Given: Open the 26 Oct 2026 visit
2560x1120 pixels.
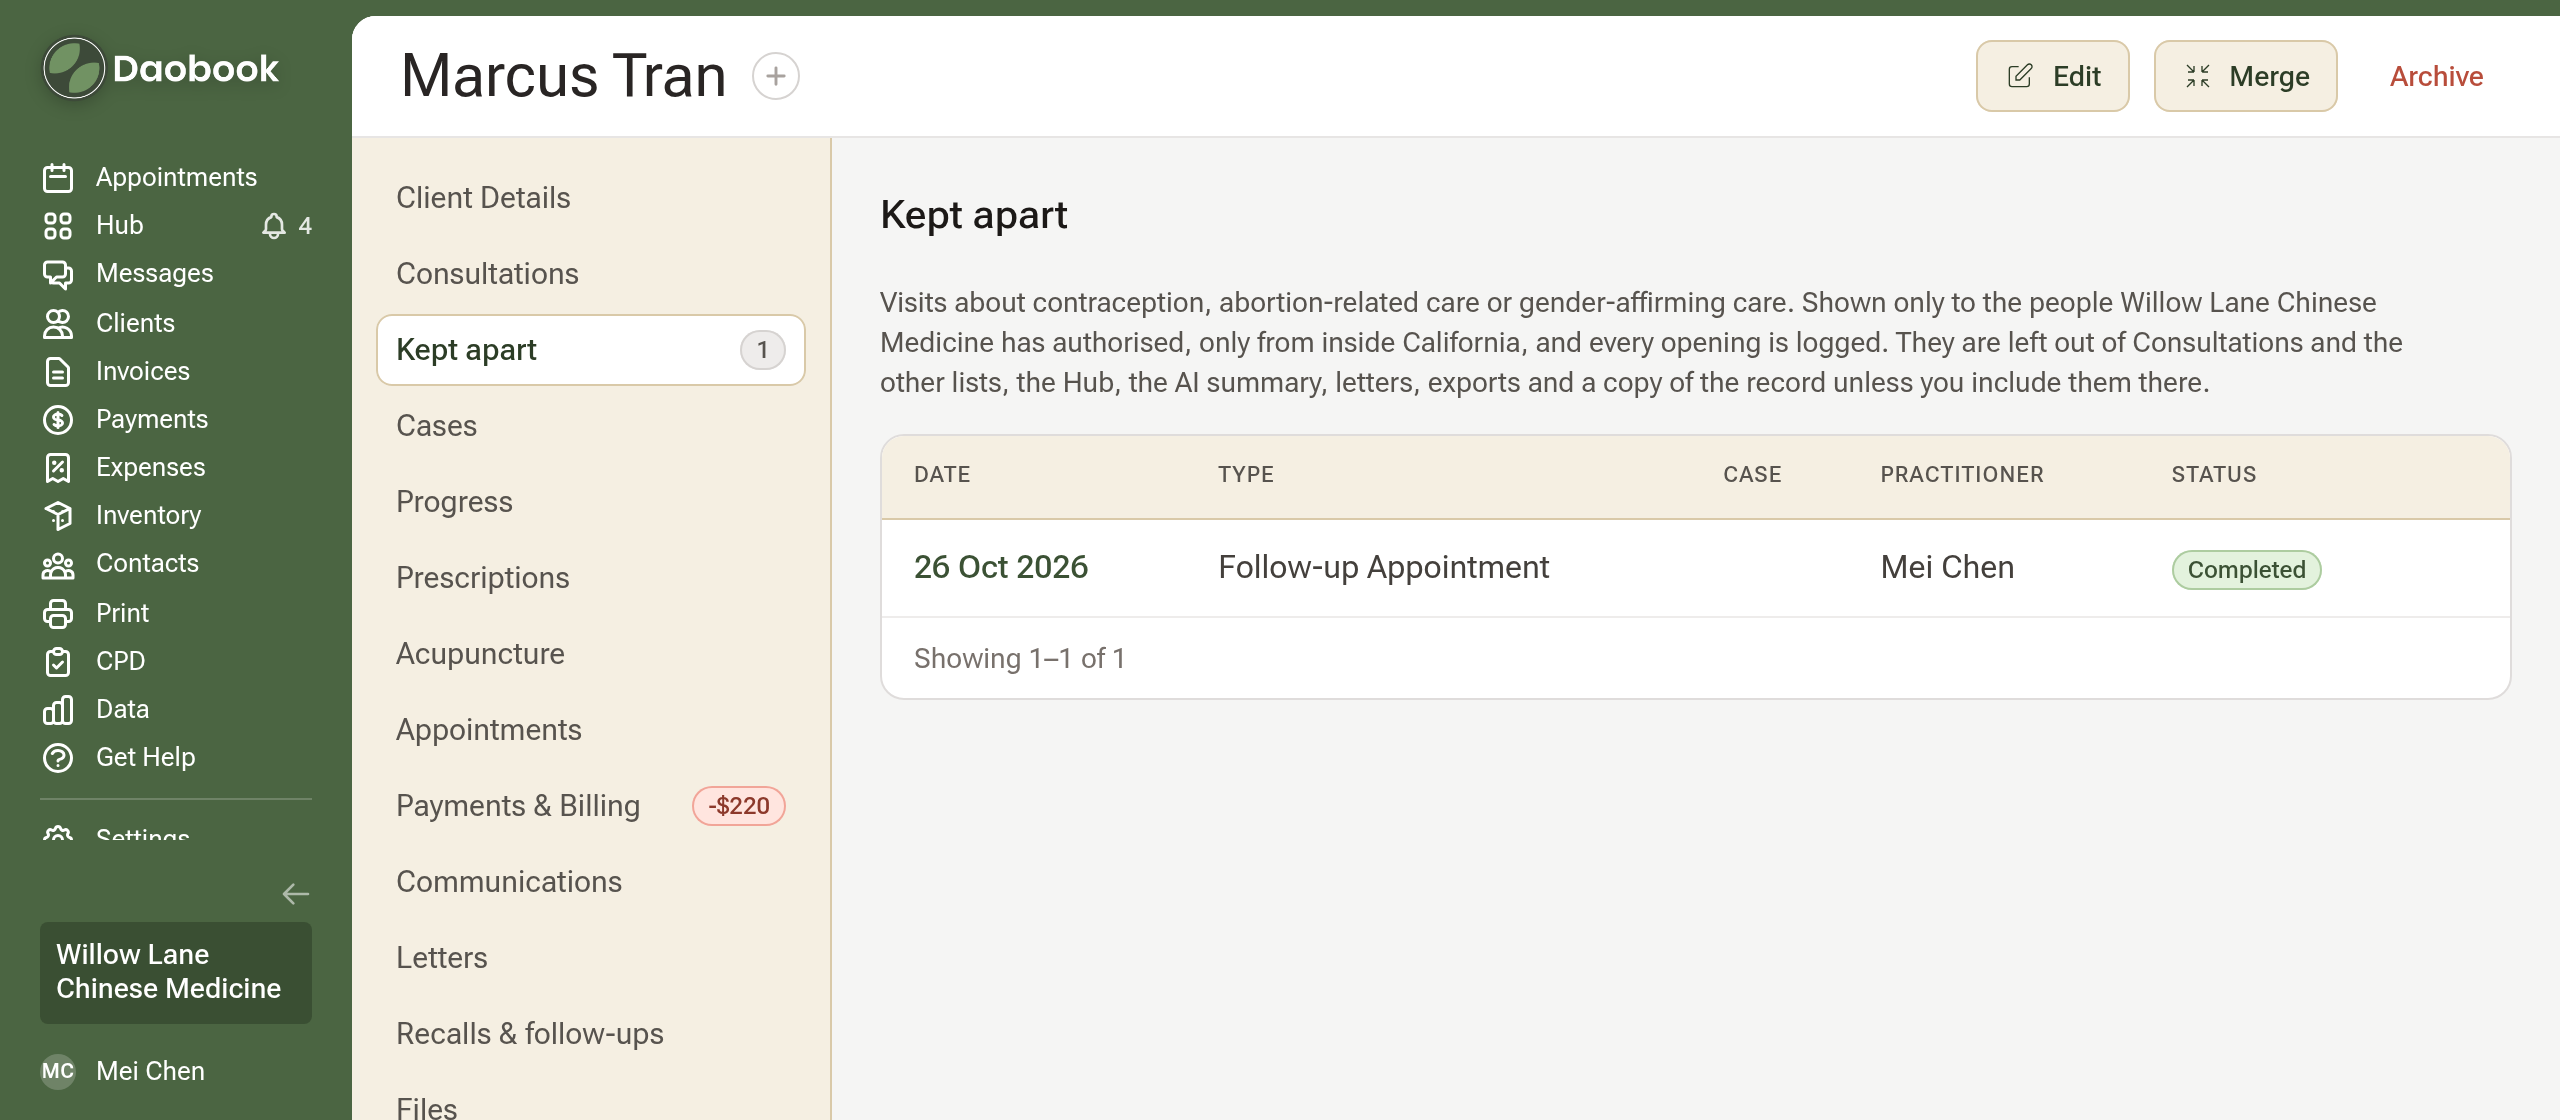Looking at the screenshot, I should tap(1000, 567).
